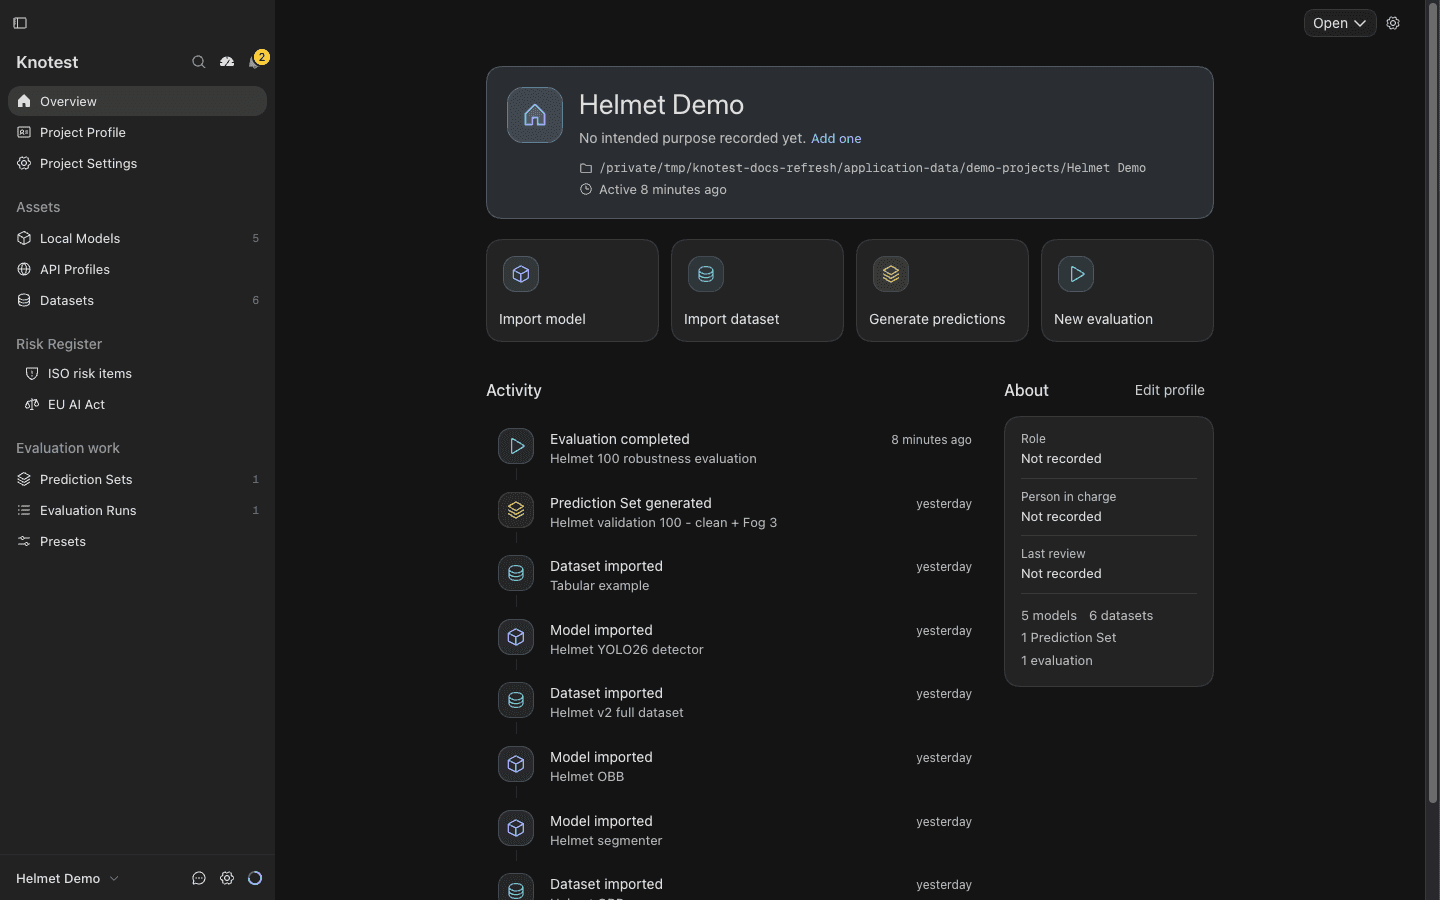Image resolution: width=1440 pixels, height=900 pixels.
Task: Open Evaluation Runs section
Action: point(137,510)
